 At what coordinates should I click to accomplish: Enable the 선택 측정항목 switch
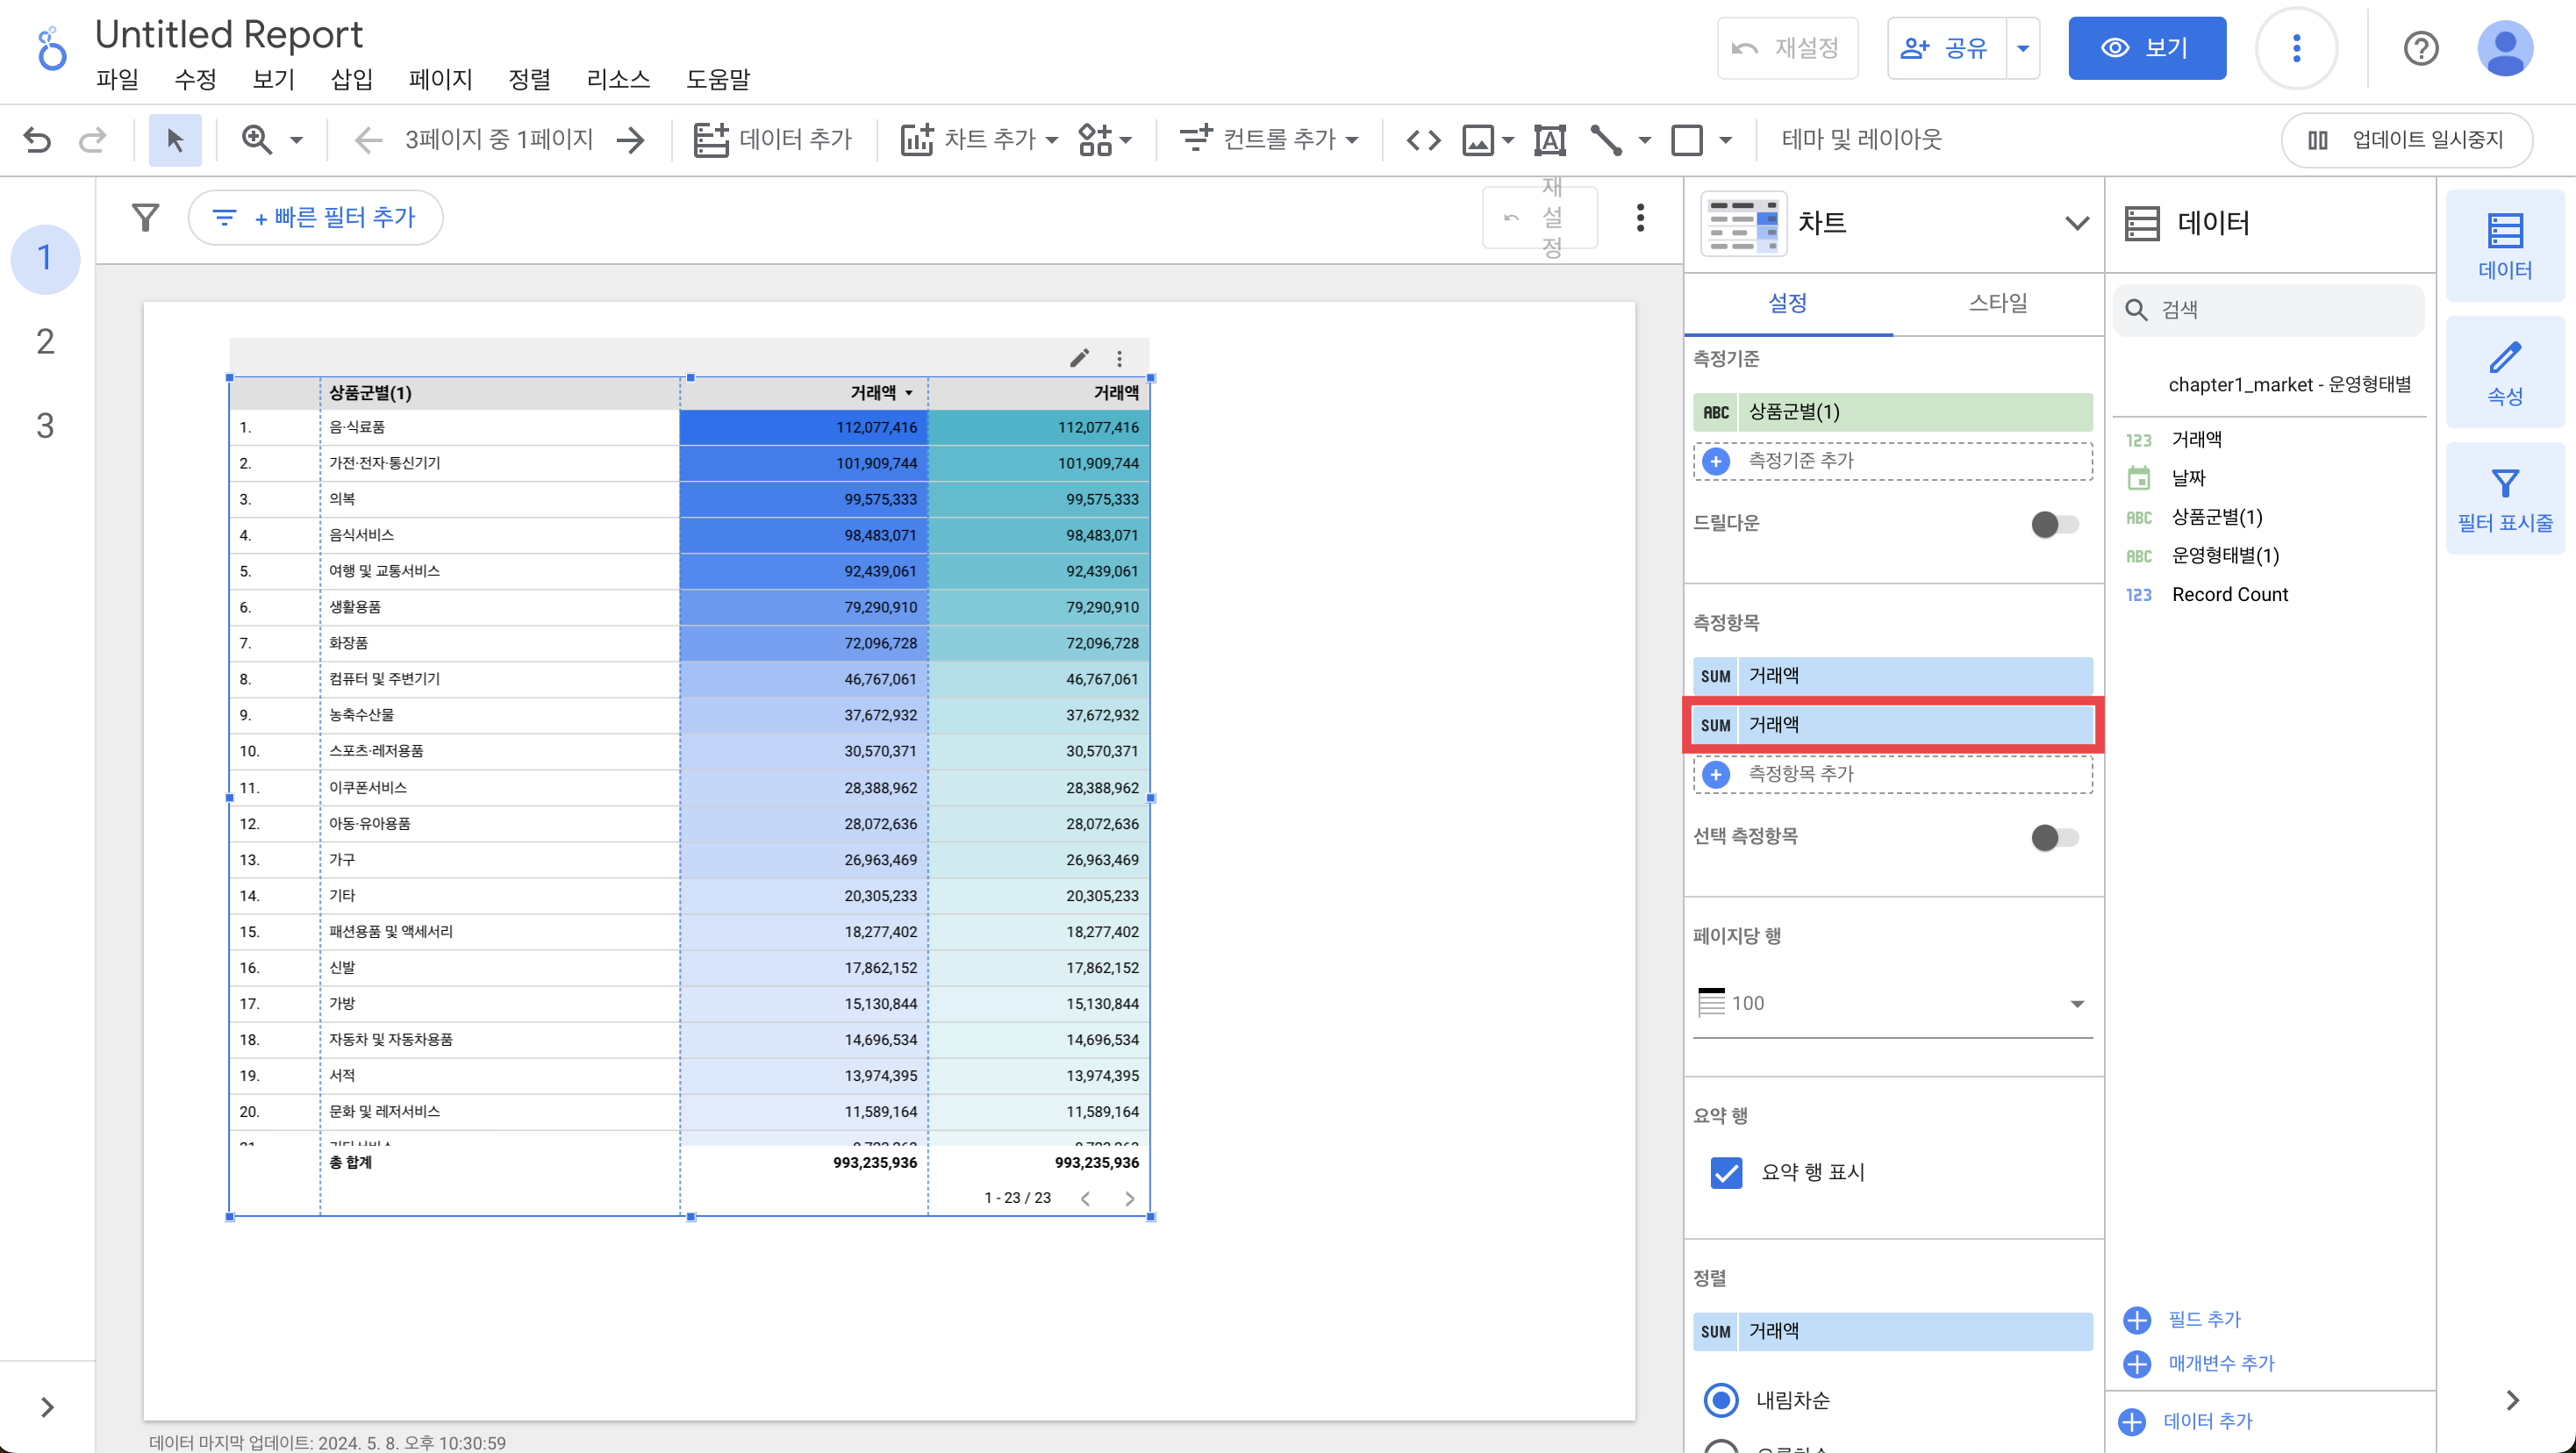2054,837
